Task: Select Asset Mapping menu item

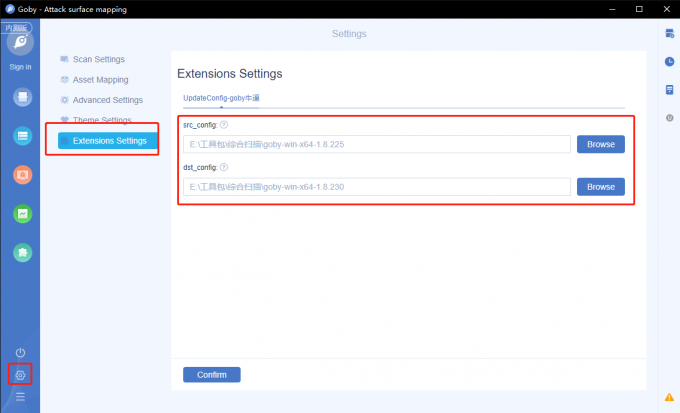Action: pos(94,80)
